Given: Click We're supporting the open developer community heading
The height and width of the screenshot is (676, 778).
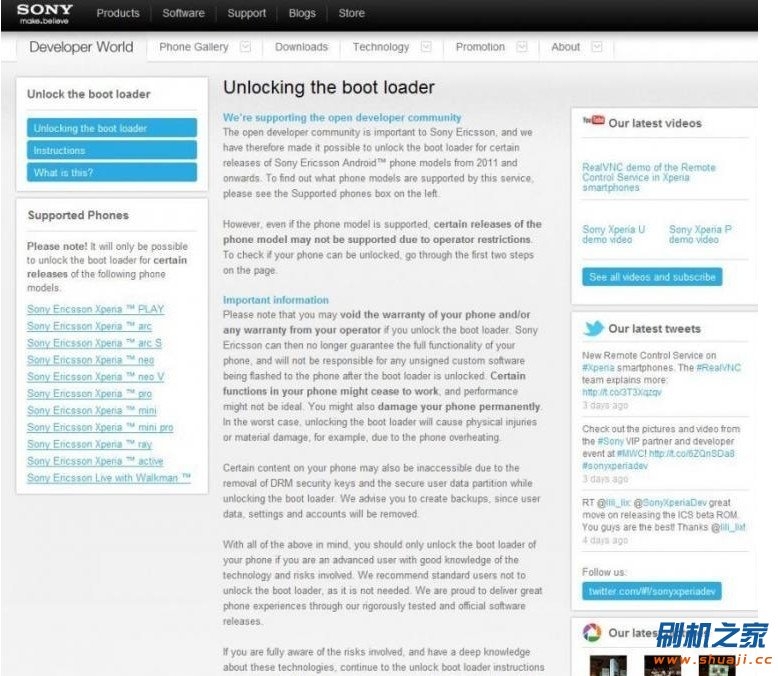Looking at the screenshot, I should click(342, 118).
